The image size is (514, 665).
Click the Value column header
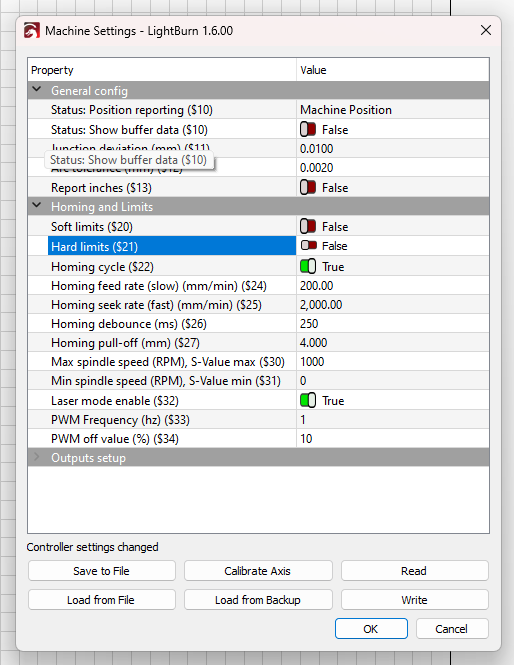tap(393, 70)
